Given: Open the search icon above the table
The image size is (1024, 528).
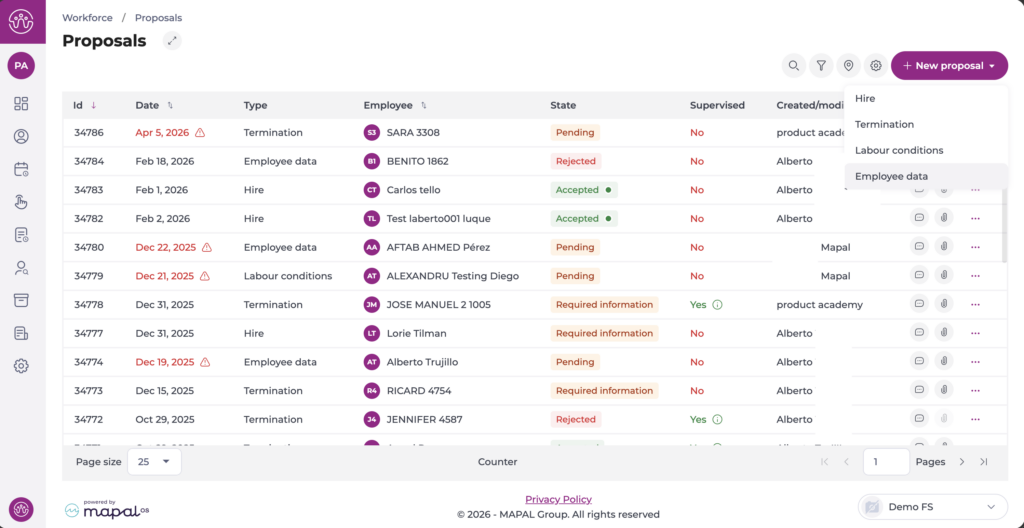Looking at the screenshot, I should click(794, 66).
